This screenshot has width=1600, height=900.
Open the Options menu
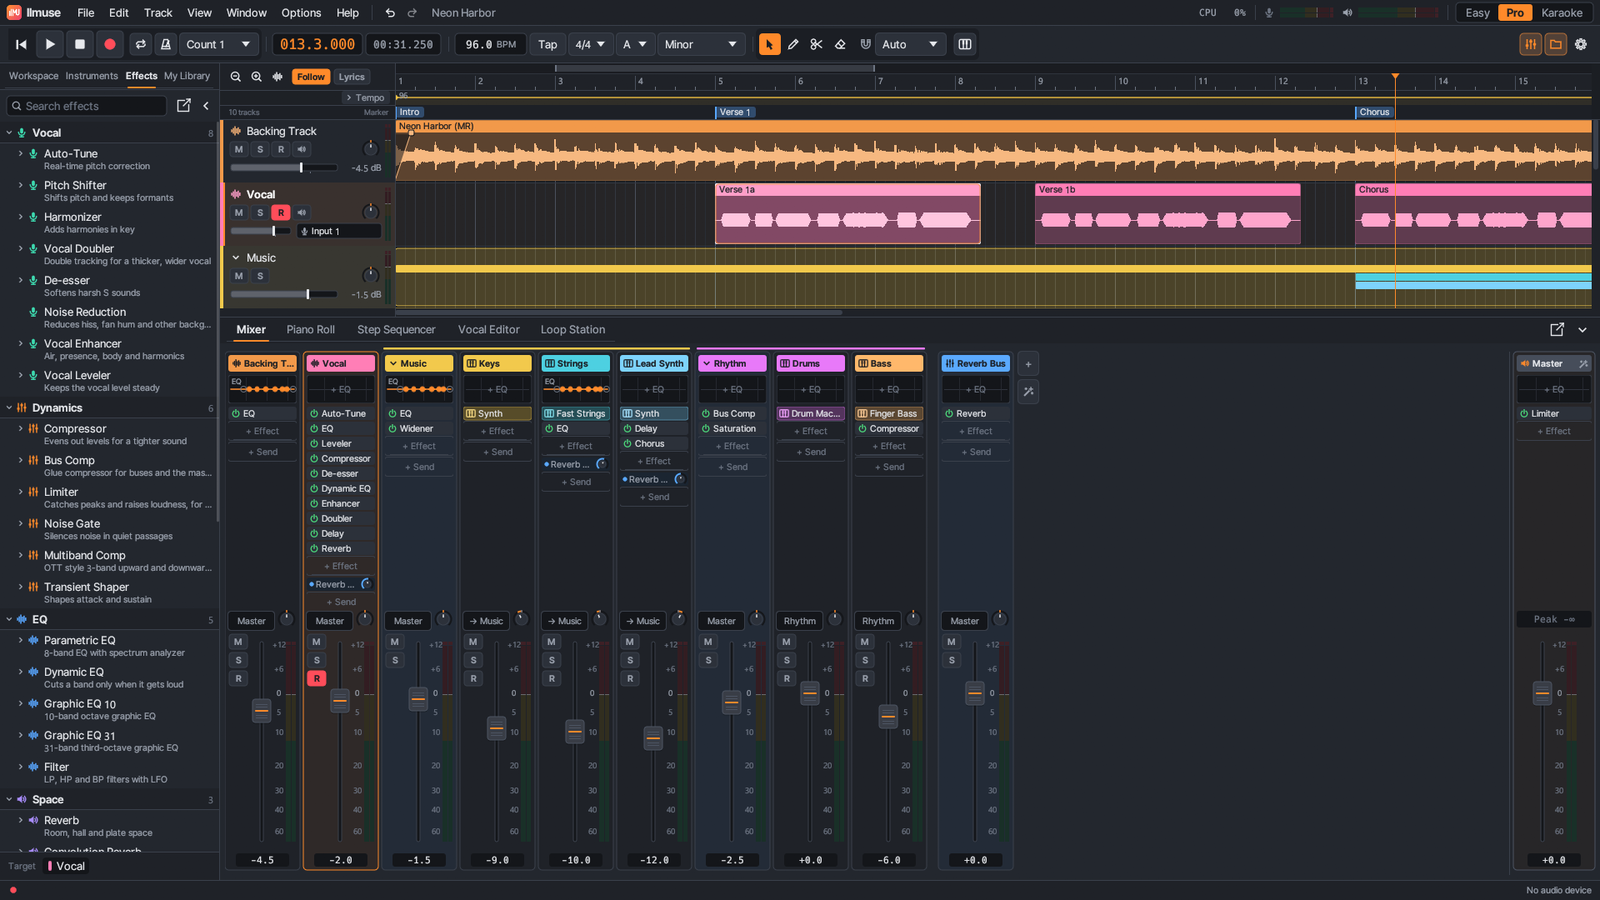(301, 13)
